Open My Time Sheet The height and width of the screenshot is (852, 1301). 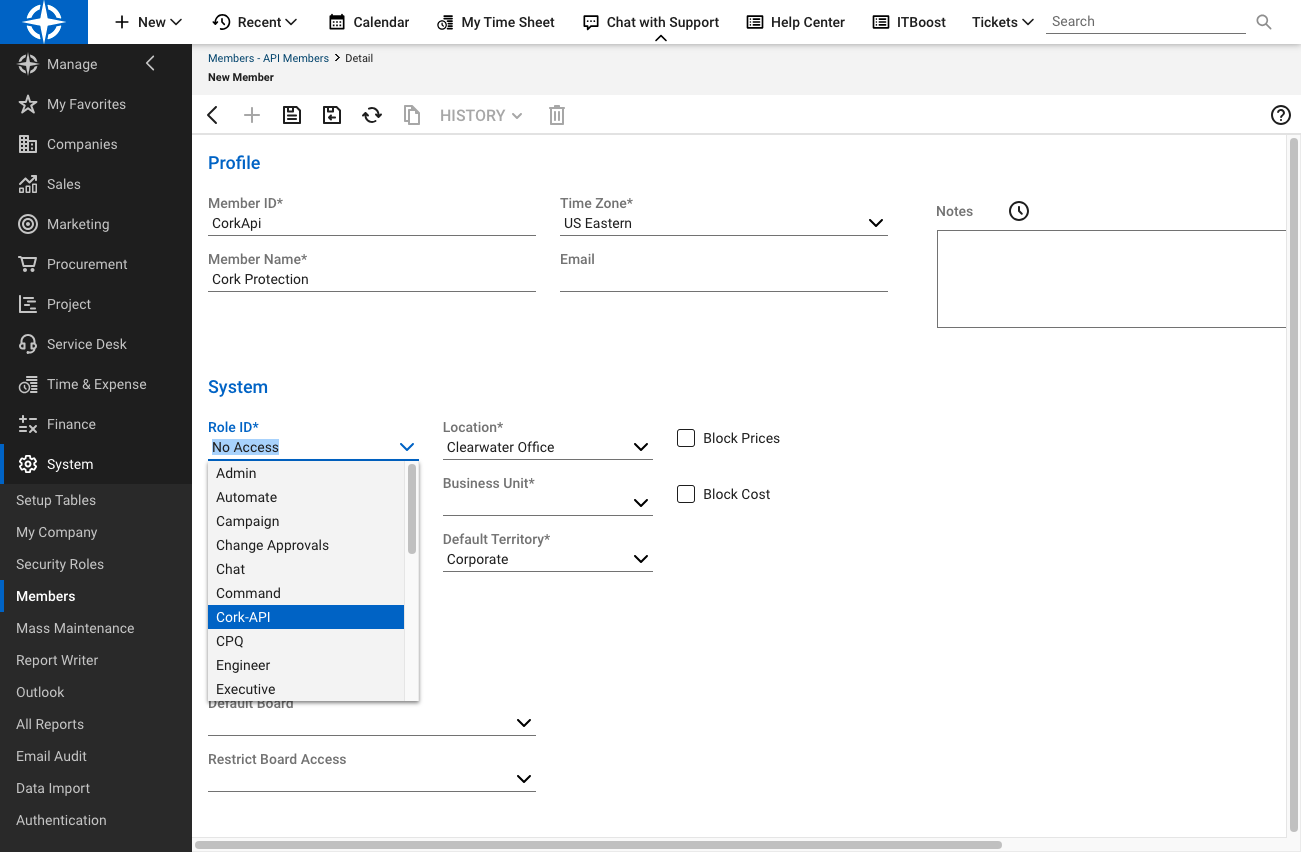pyautogui.click(x=496, y=22)
